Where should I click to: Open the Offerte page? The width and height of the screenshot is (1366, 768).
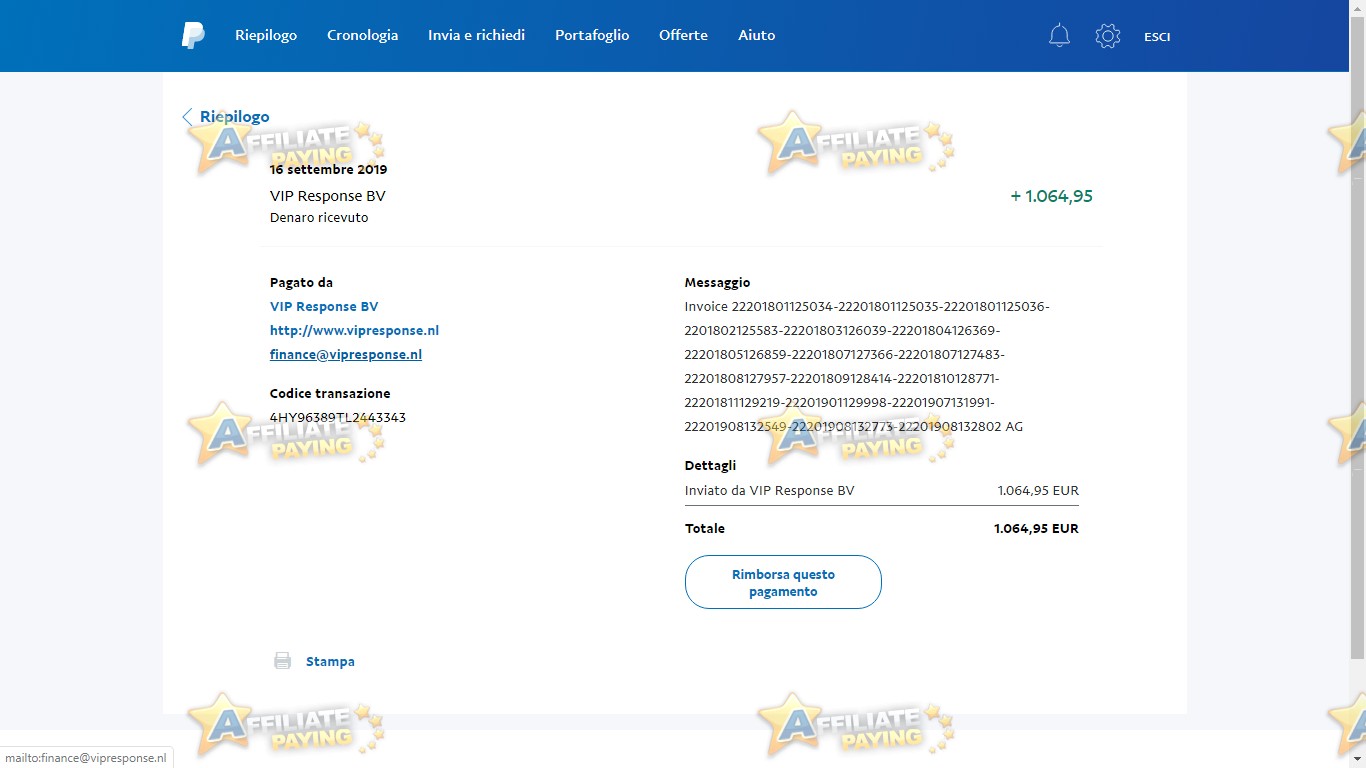(x=683, y=35)
